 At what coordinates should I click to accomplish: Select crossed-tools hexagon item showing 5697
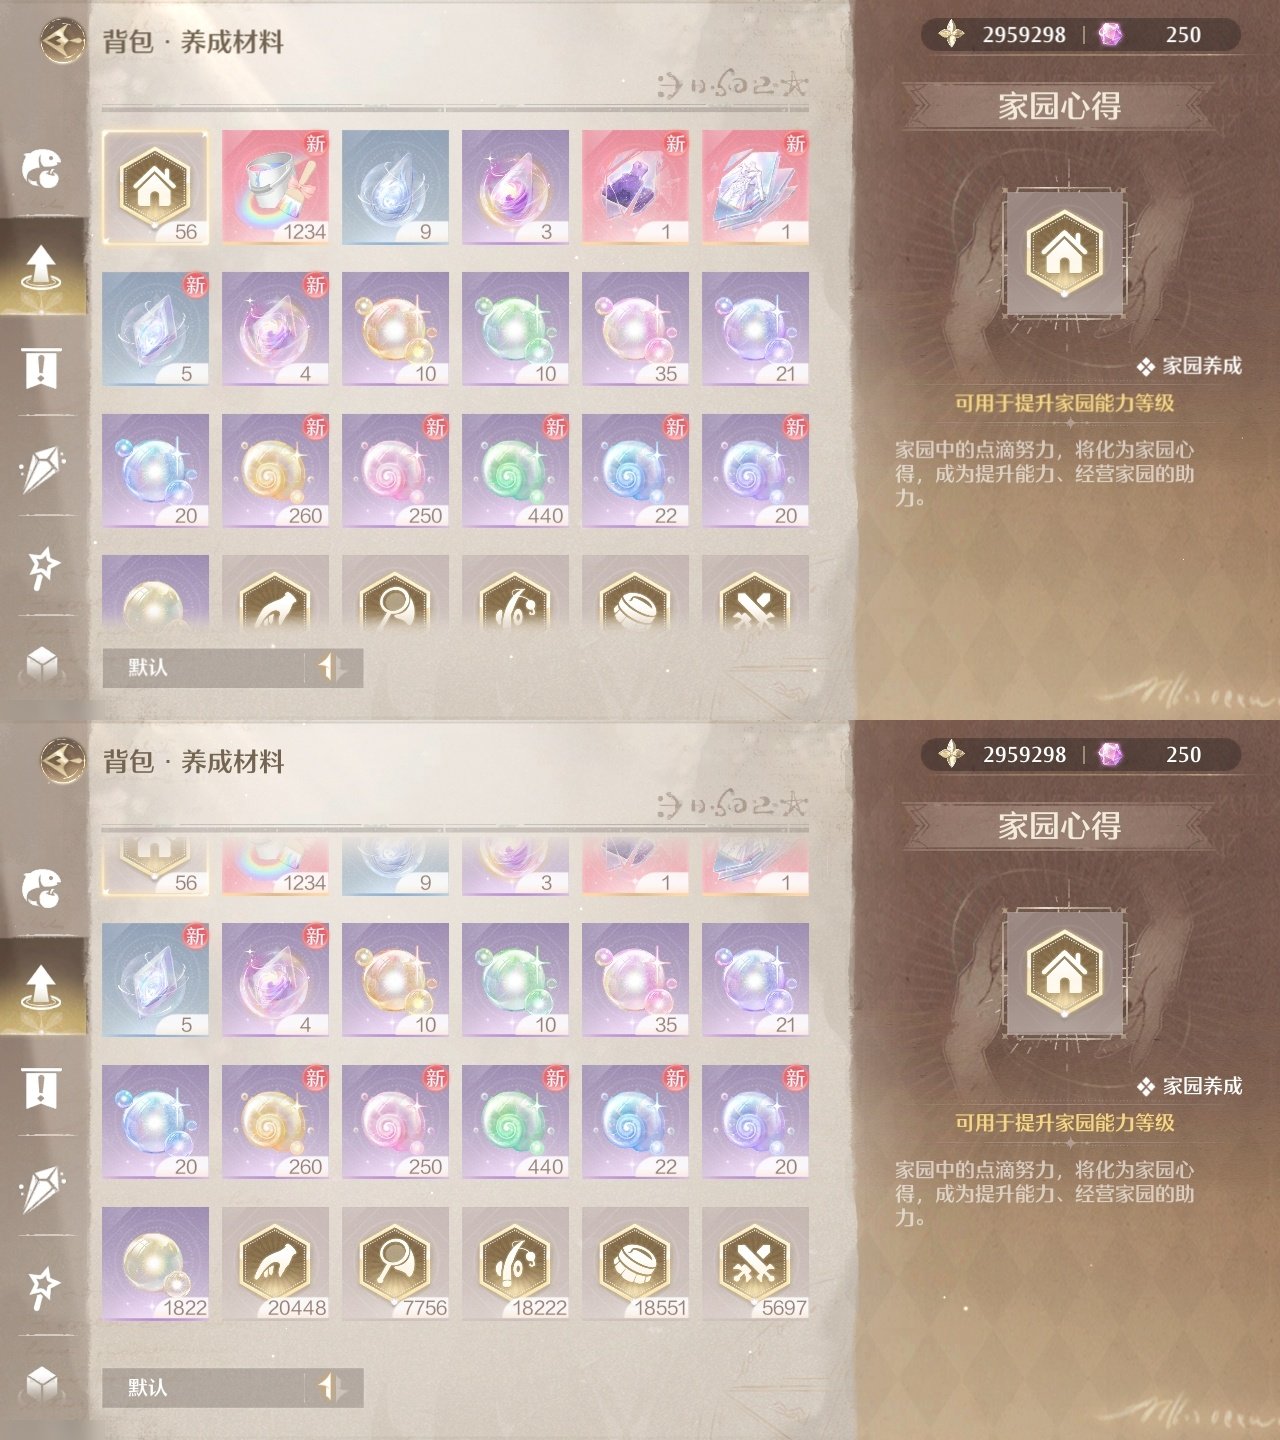click(x=755, y=1264)
